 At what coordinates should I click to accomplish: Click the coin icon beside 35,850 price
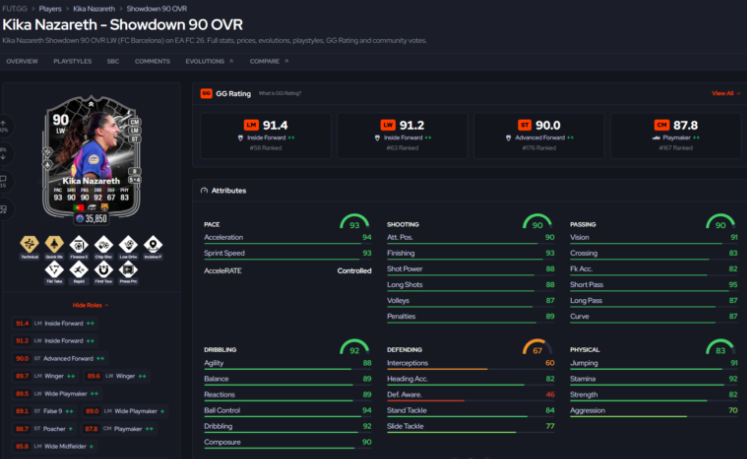point(80,219)
